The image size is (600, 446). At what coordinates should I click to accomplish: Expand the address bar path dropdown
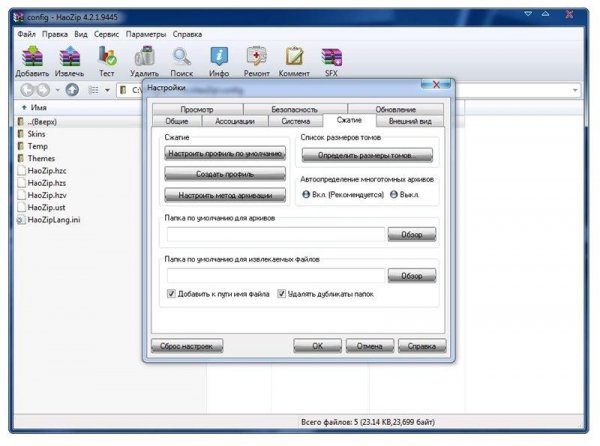(x=575, y=90)
